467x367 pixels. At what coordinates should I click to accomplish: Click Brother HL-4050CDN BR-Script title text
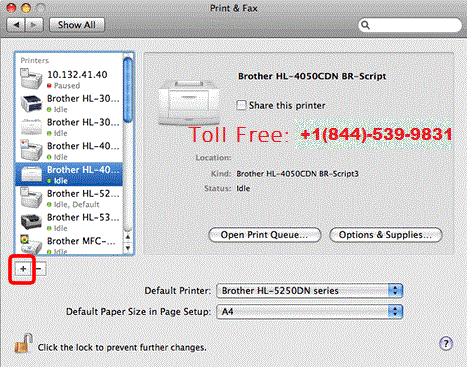pyautogui.click(x=312, y=76)
